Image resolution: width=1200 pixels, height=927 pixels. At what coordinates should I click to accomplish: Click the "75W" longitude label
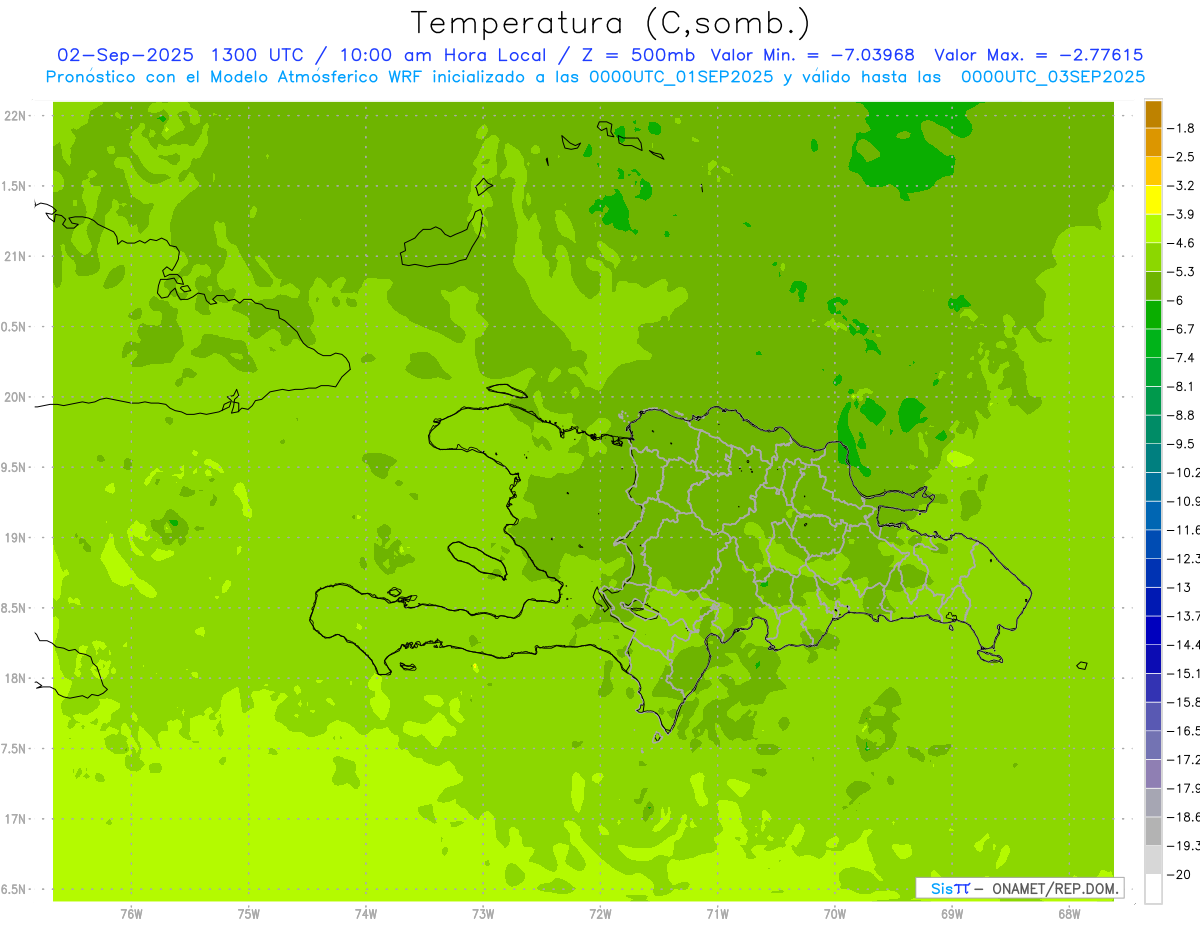pos(248,913)
